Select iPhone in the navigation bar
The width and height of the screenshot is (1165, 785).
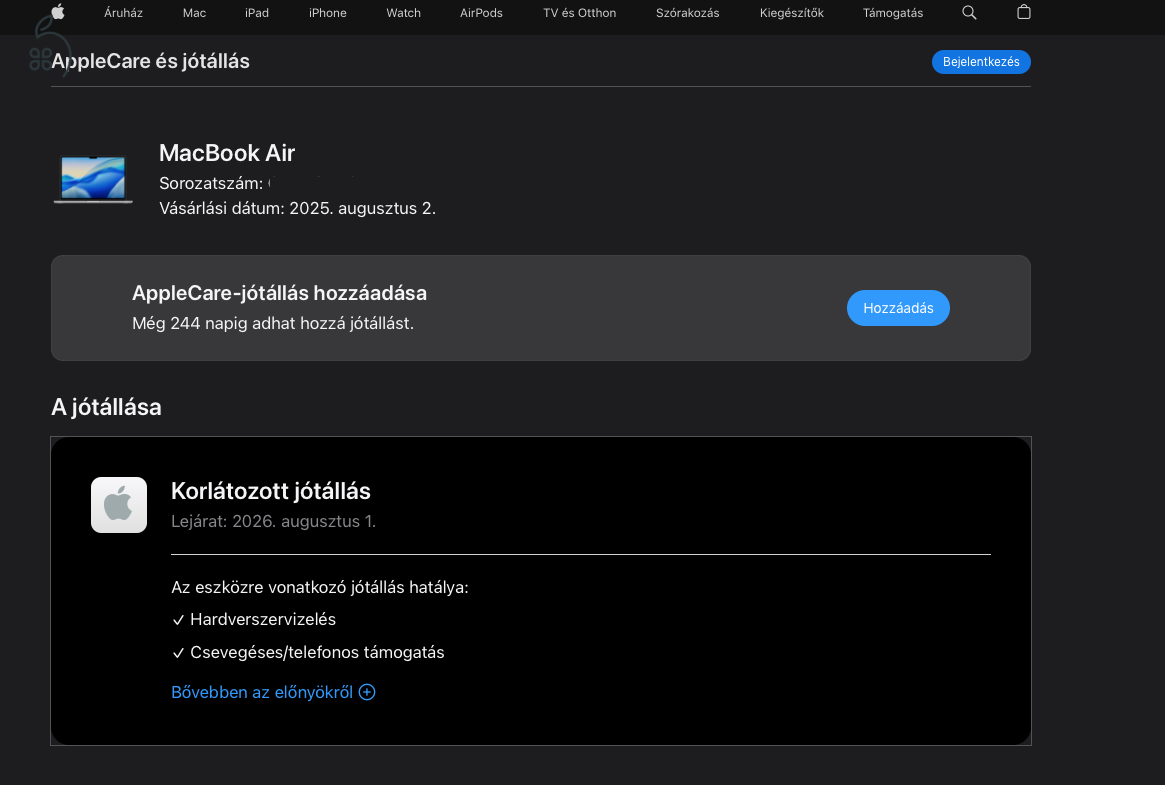coord(327,13)
